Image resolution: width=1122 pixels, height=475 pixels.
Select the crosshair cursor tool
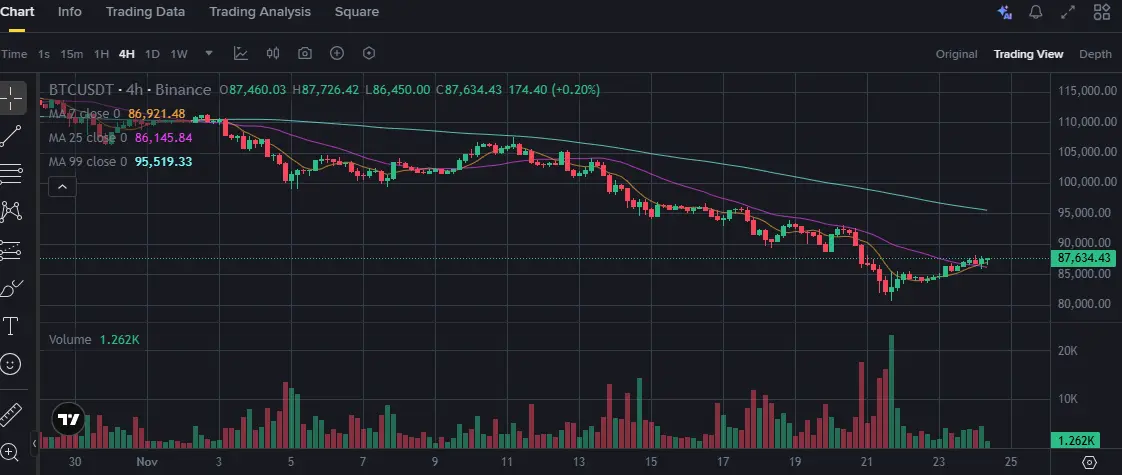pos(12,98)
